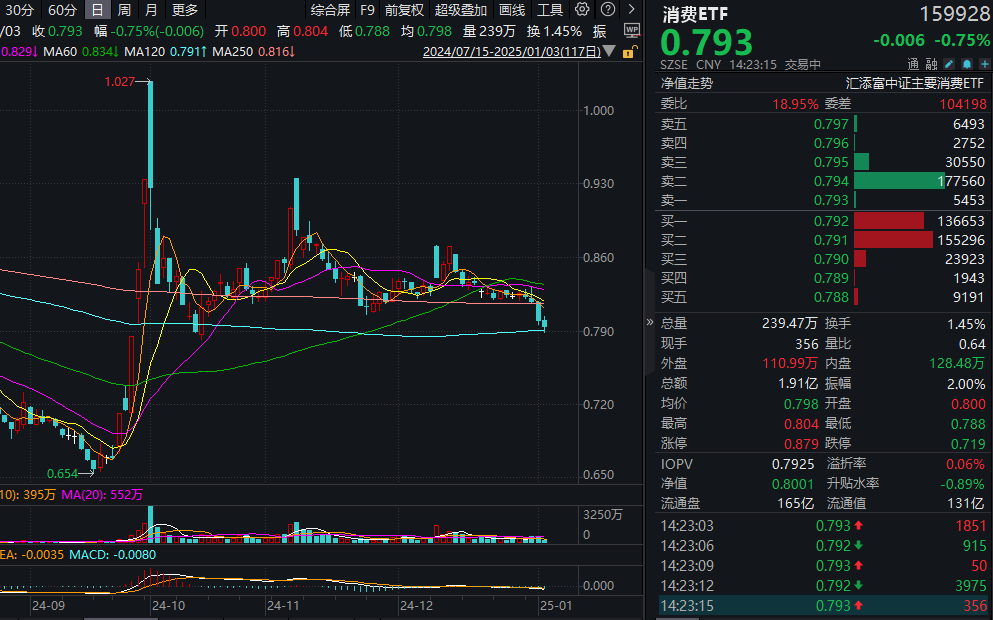Collapse the right quote panel arrow

(x=650, y=322)
